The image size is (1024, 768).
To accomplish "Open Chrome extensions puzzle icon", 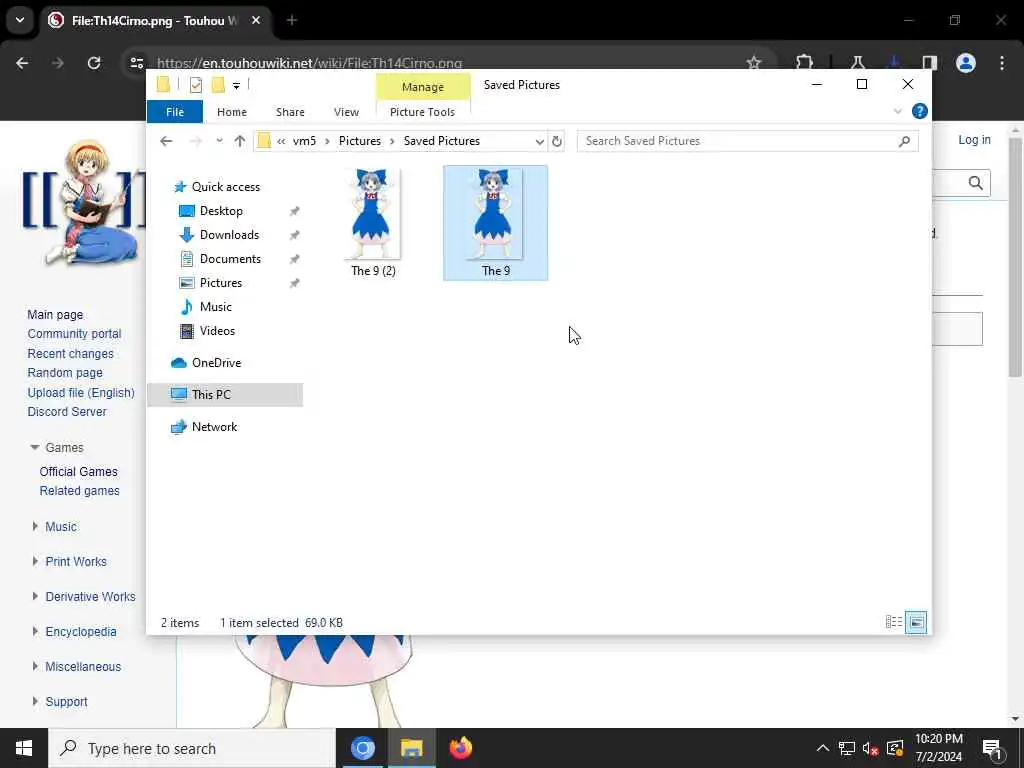I will click(804, 63).
